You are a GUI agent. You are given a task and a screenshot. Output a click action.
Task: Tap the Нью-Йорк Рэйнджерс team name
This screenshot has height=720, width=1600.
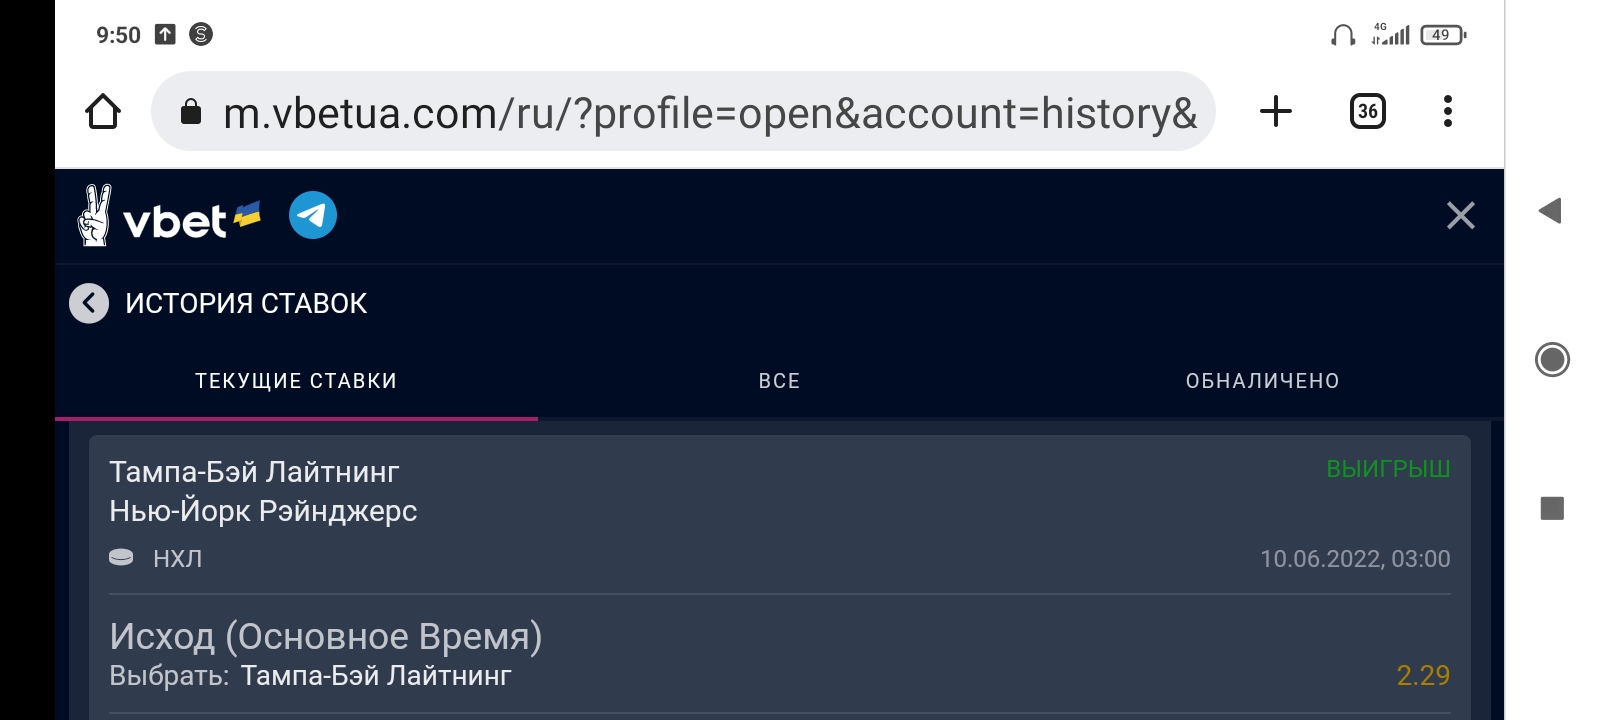tap(263, 511)
